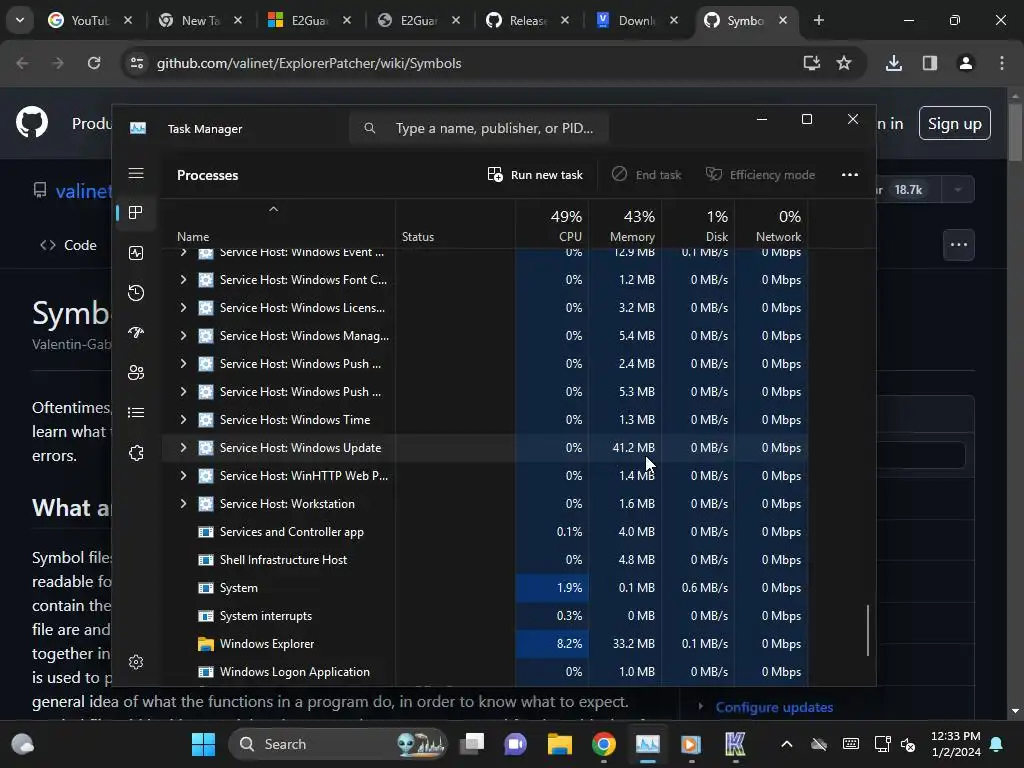Open the notification bell in taskbar
The image size is (1024, 768).
pyautogui.click(x=997, y=744)
